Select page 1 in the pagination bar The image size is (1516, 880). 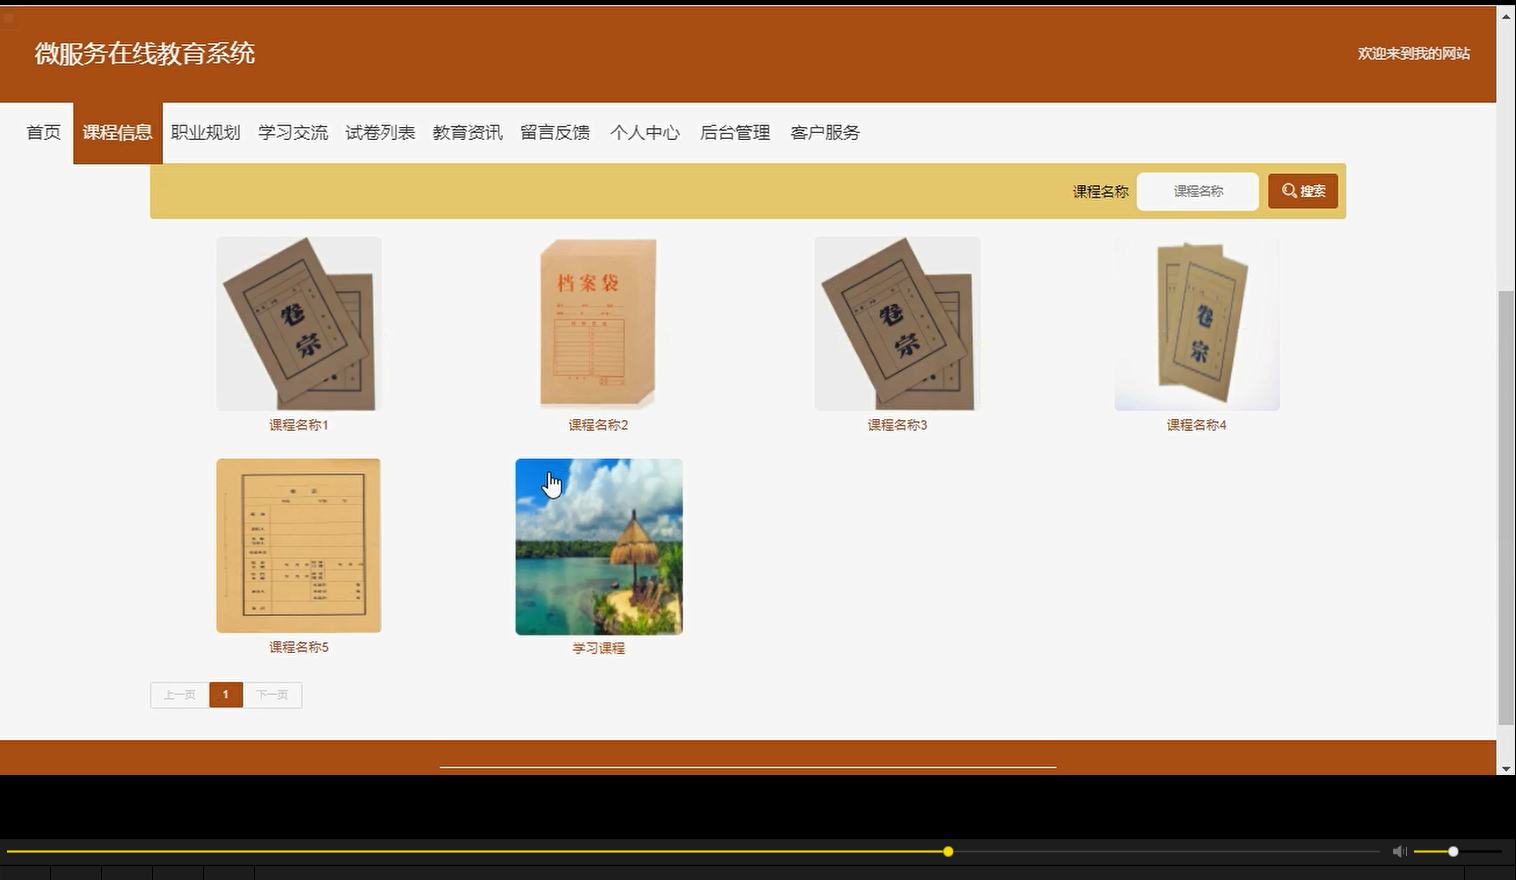pos(225,694)
